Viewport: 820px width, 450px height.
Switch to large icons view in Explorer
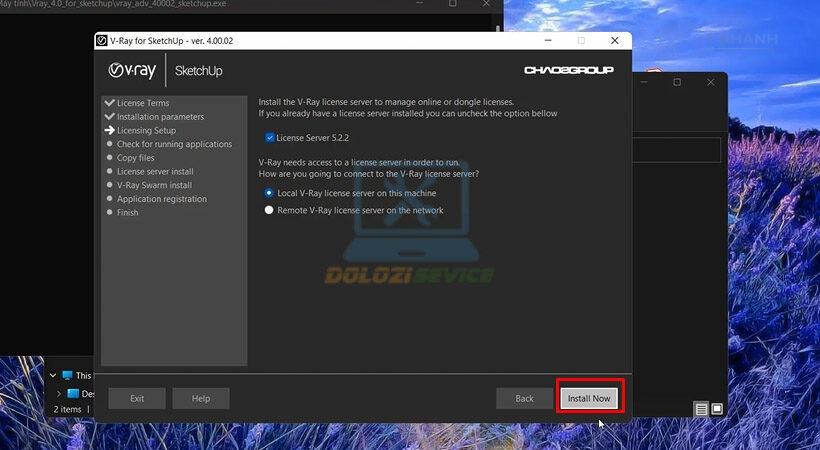(717, 409)
